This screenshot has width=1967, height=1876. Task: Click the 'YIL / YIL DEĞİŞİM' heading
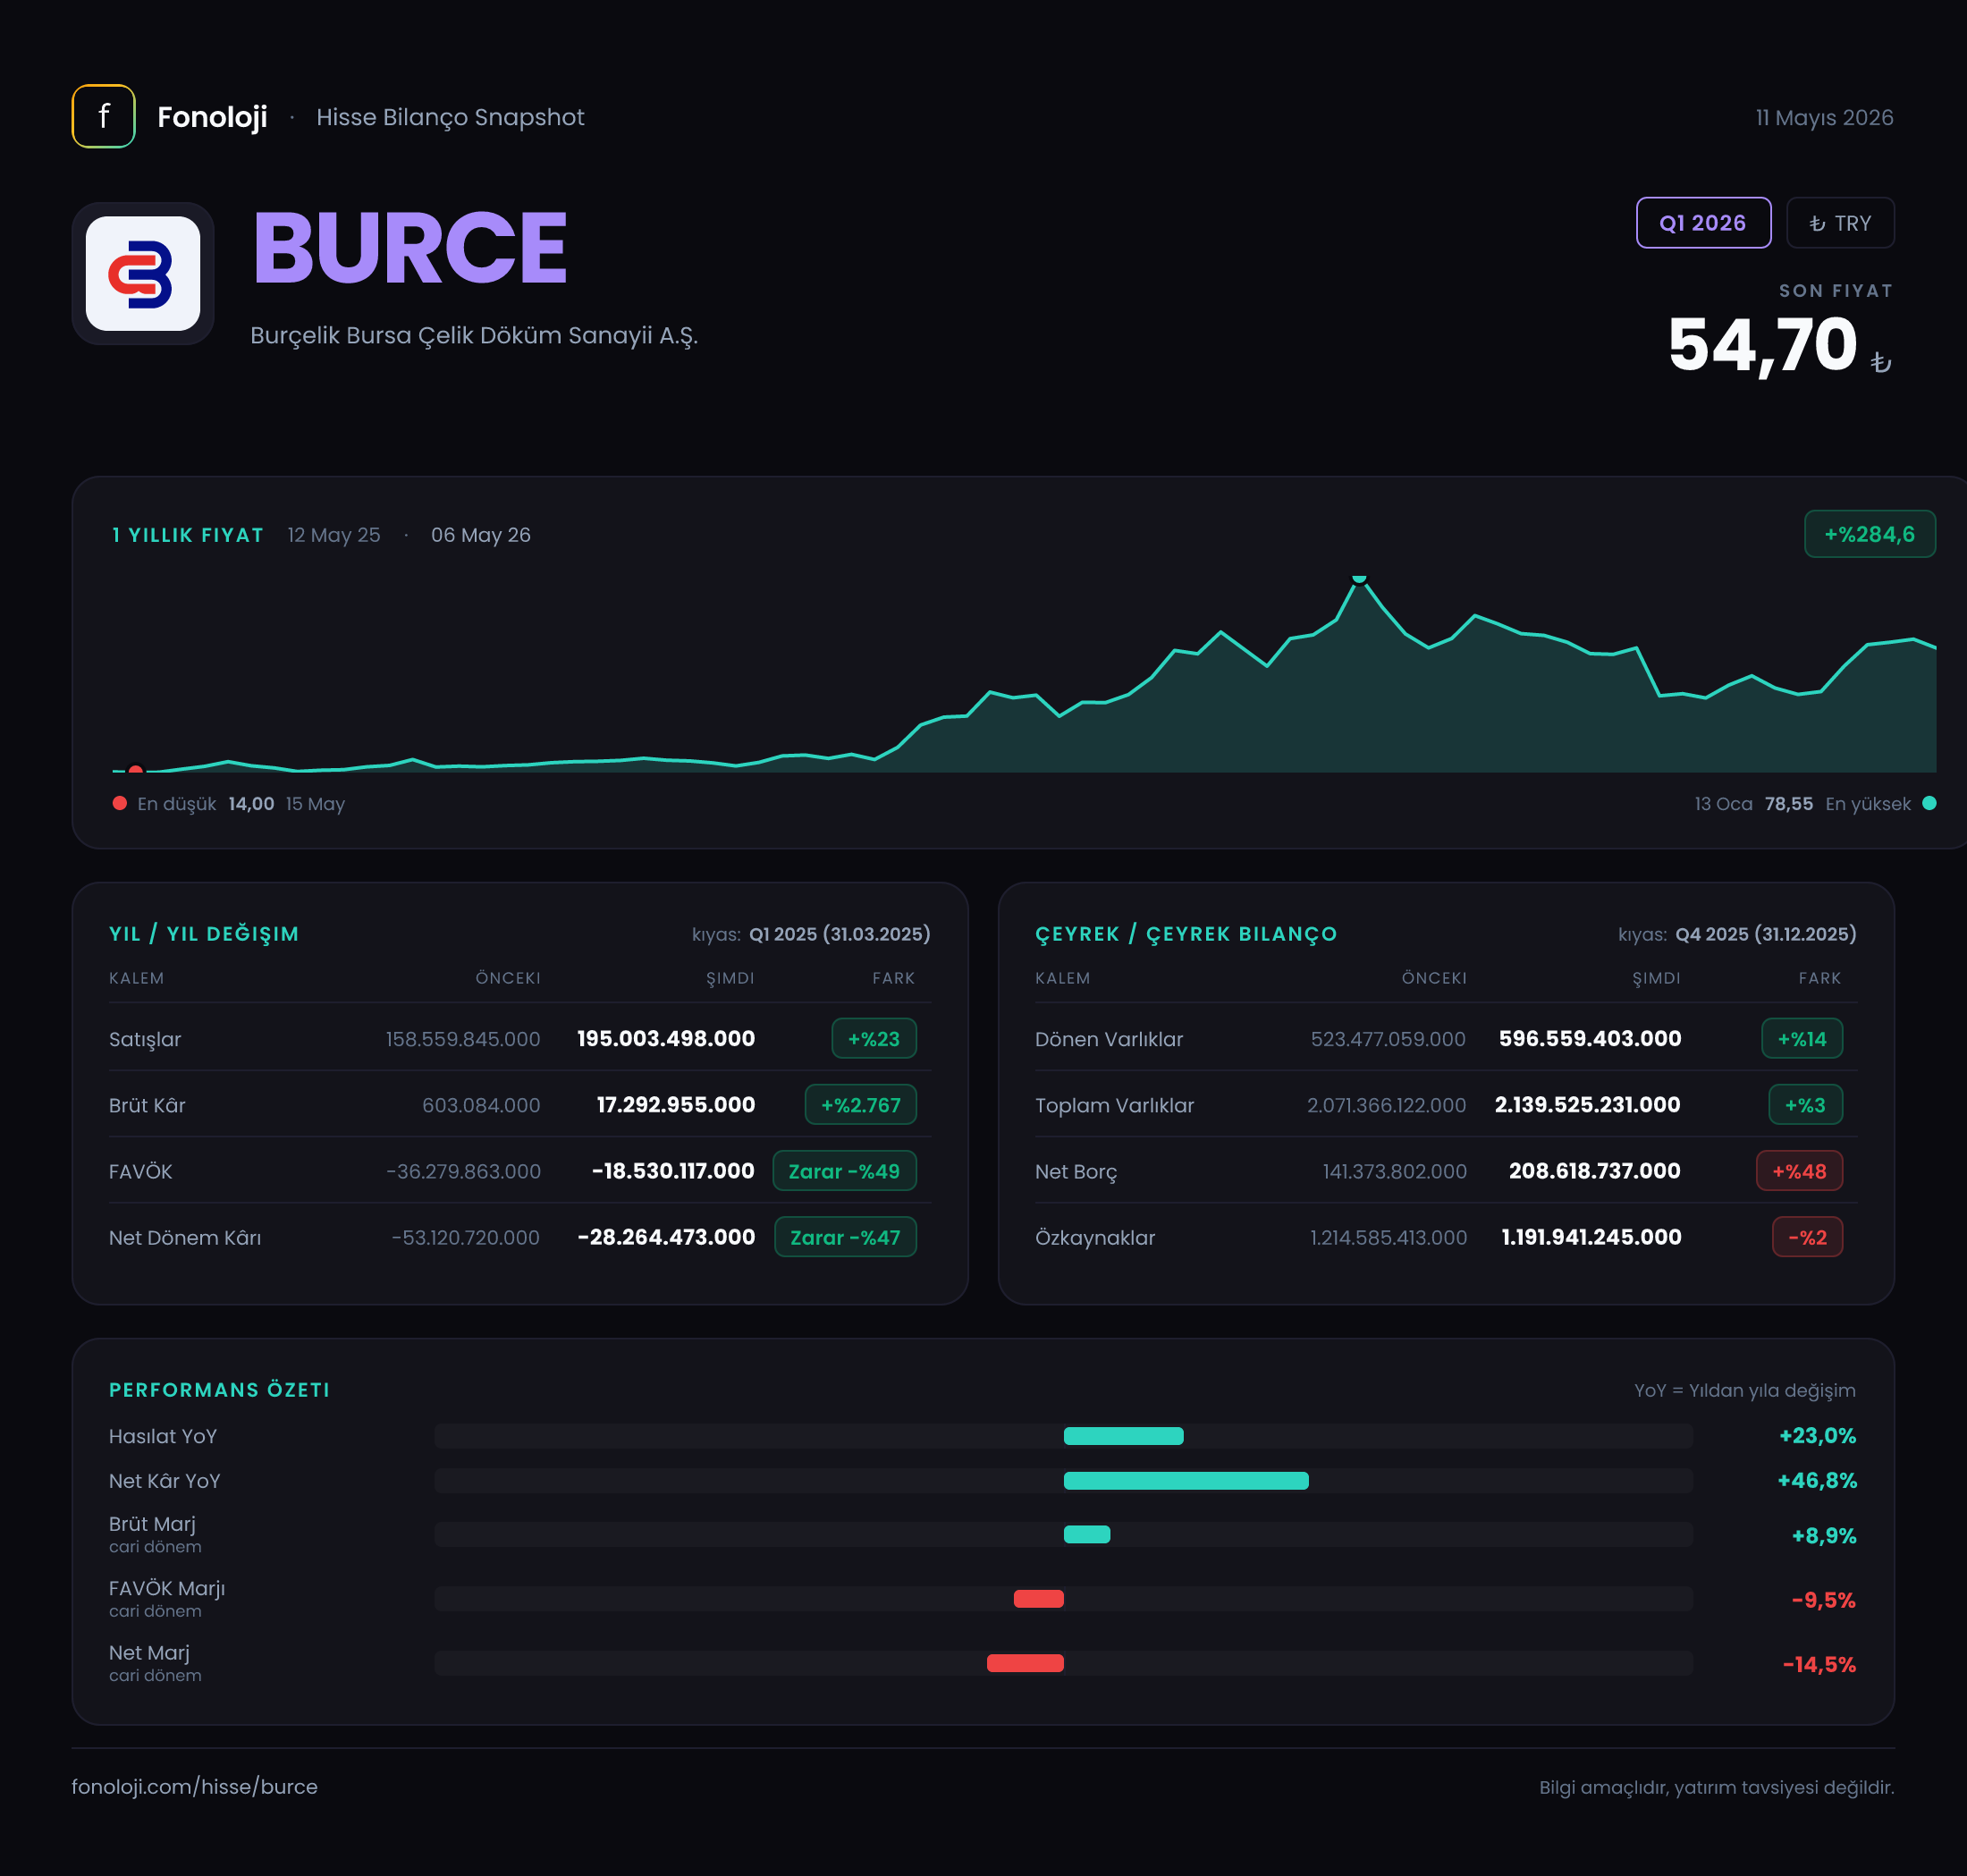click(204, 933)
